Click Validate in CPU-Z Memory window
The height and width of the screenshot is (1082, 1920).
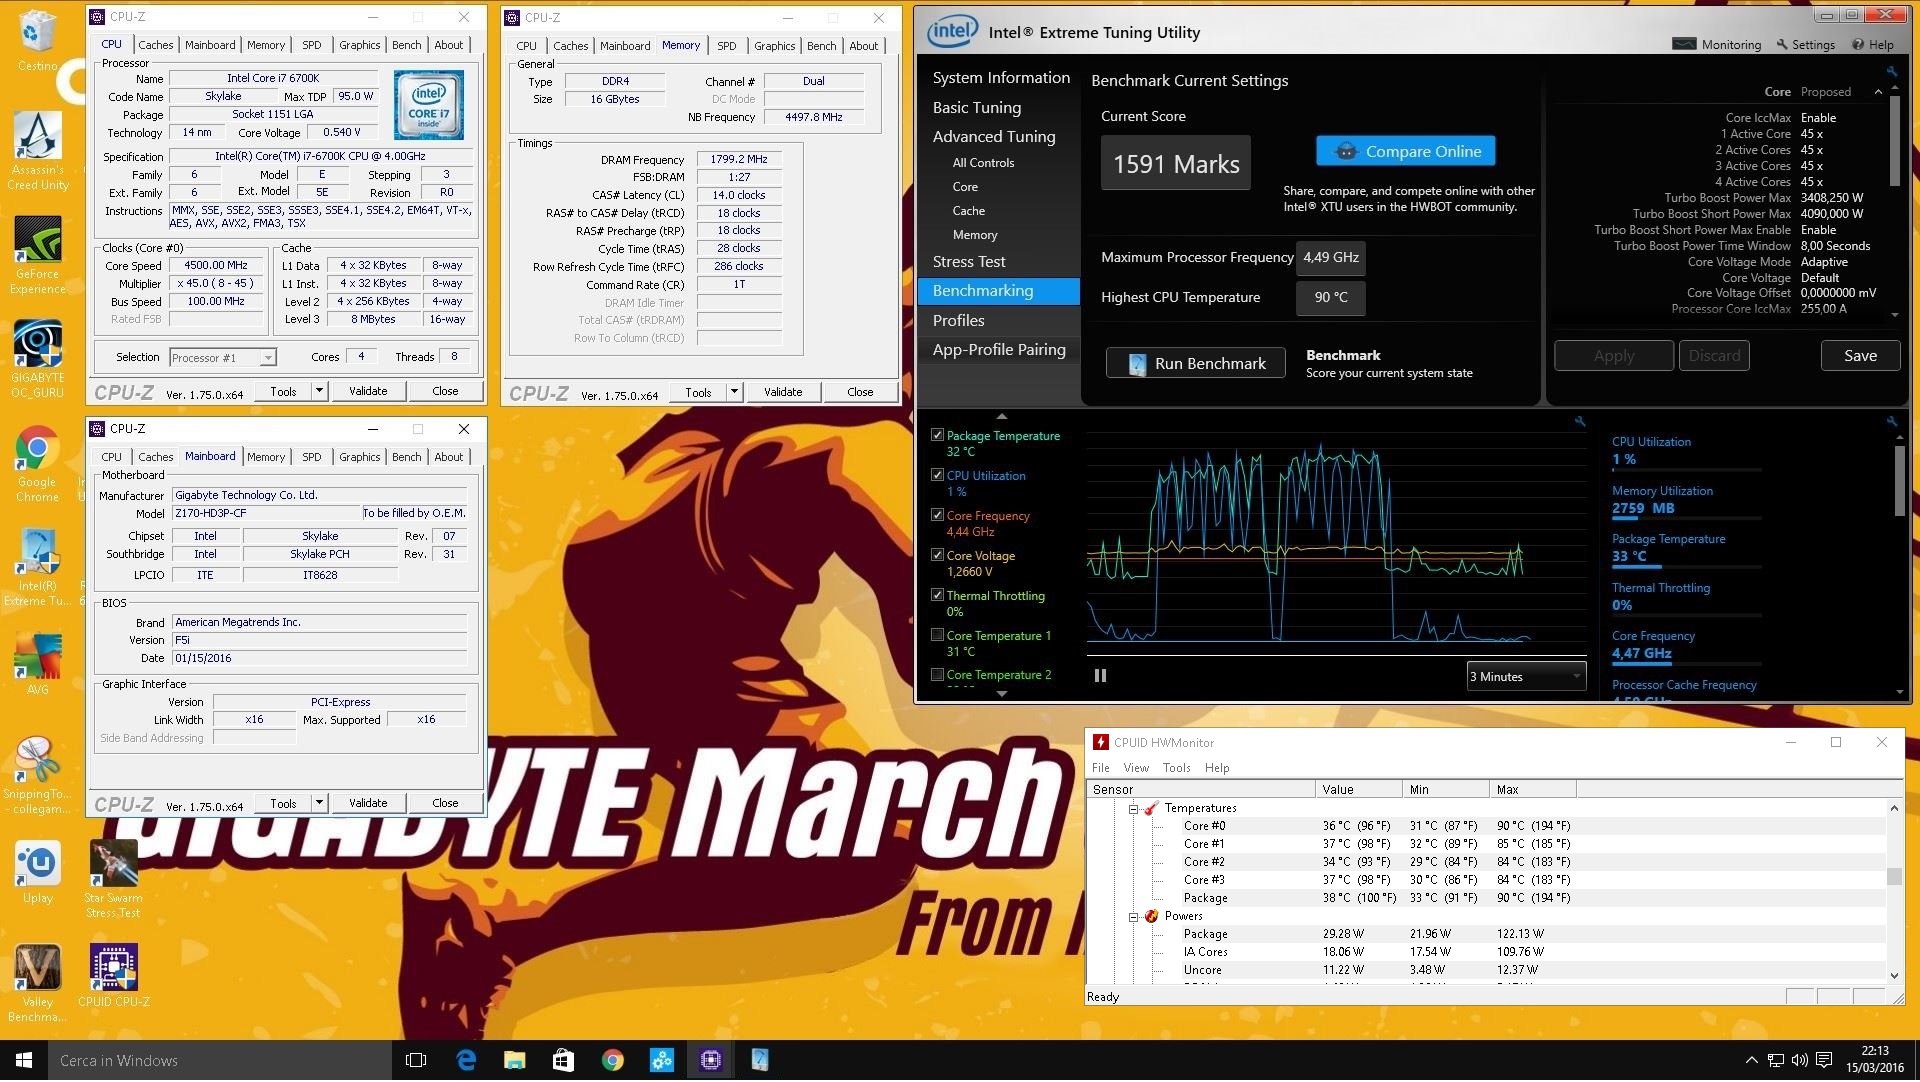tap(783, 393)
